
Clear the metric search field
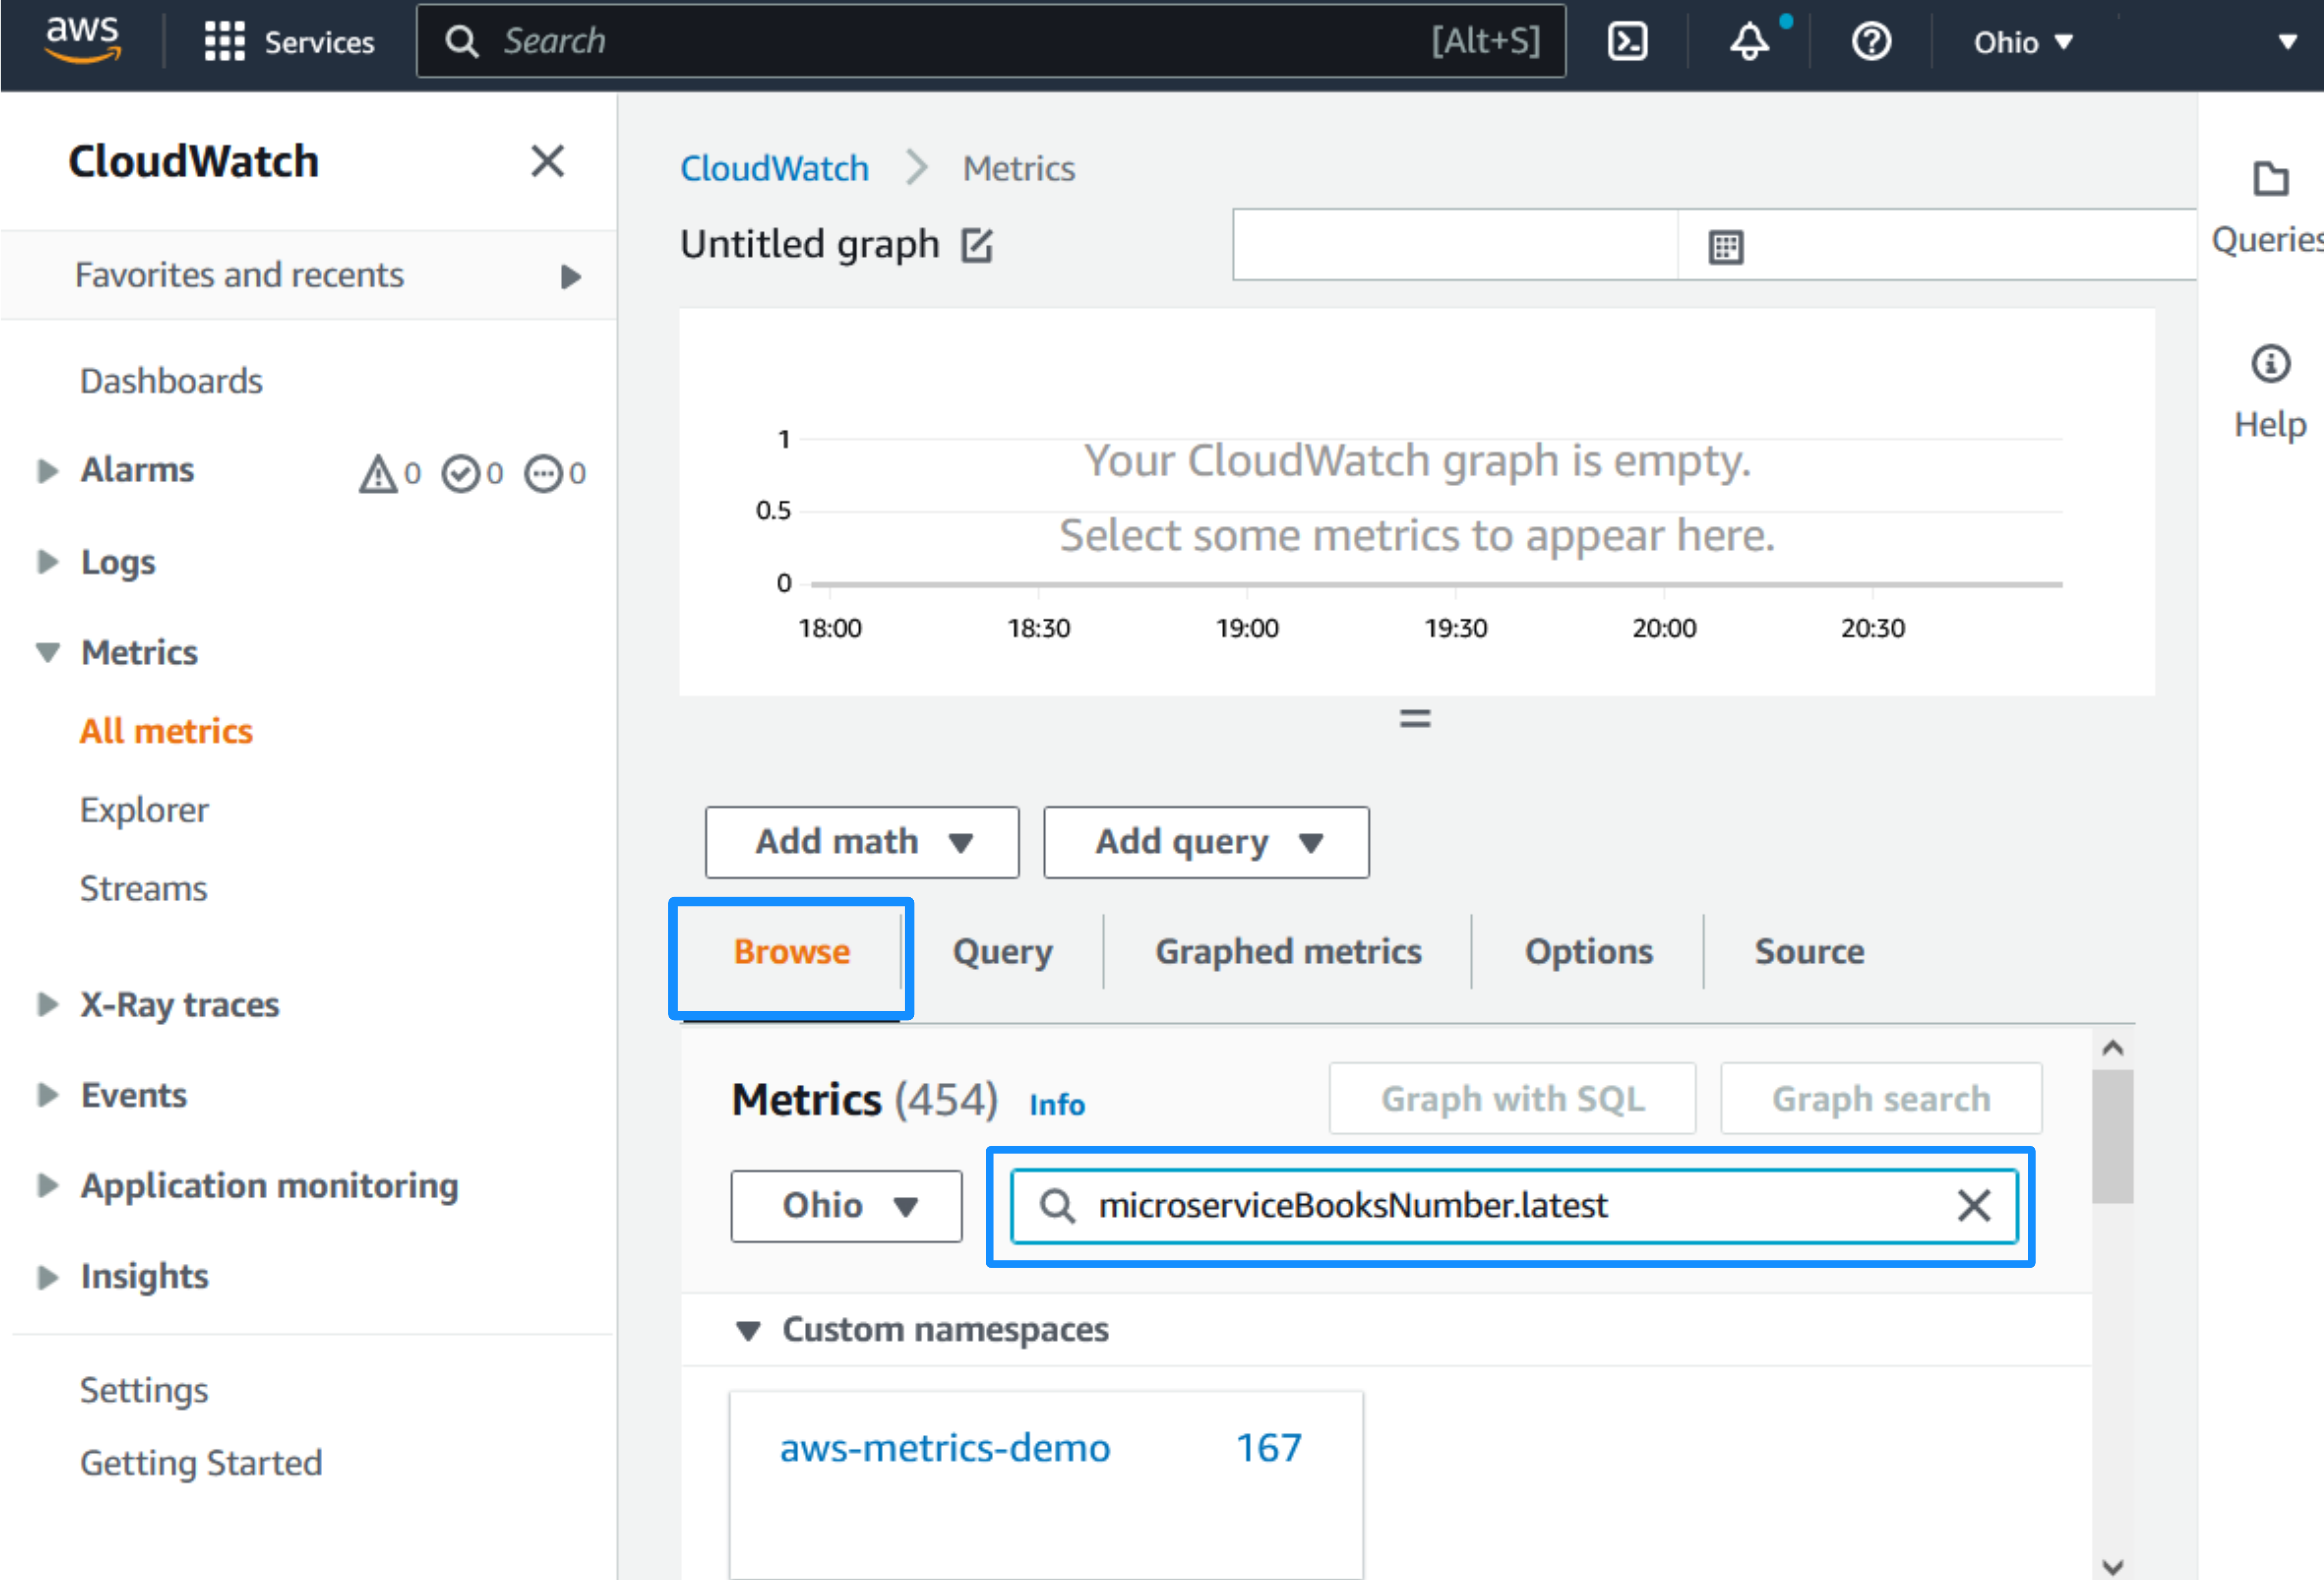1974,1206
